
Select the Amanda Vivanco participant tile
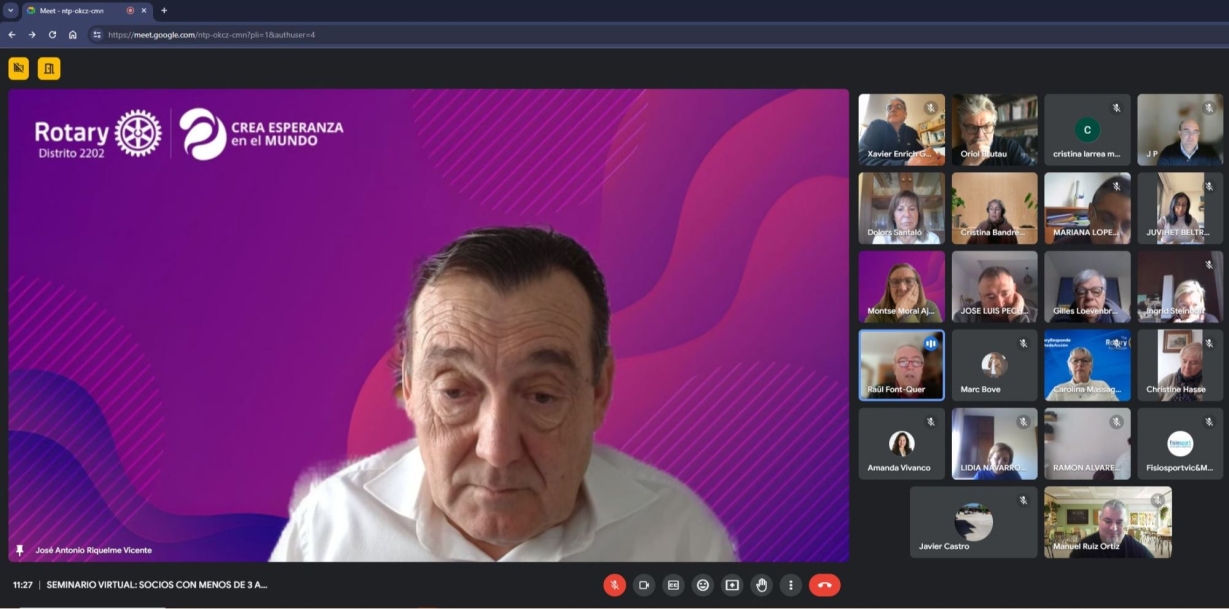pyautogui.click(x=901, y=444)
